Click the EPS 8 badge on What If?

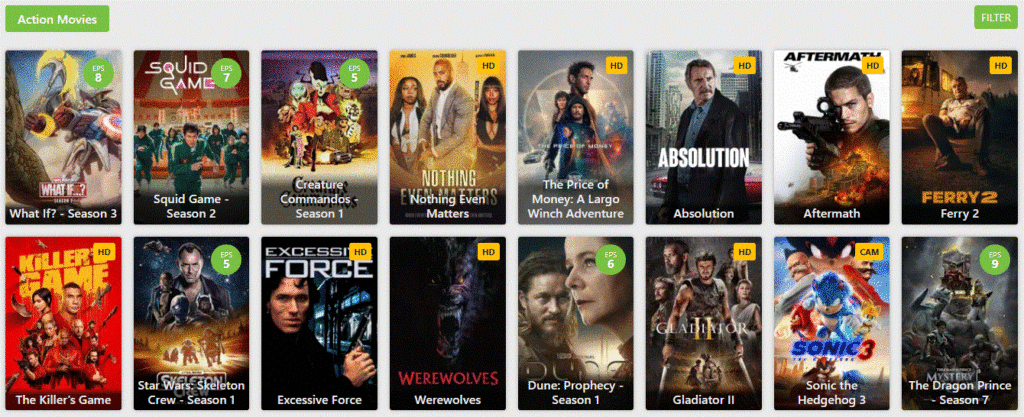[x=98, y=73]
